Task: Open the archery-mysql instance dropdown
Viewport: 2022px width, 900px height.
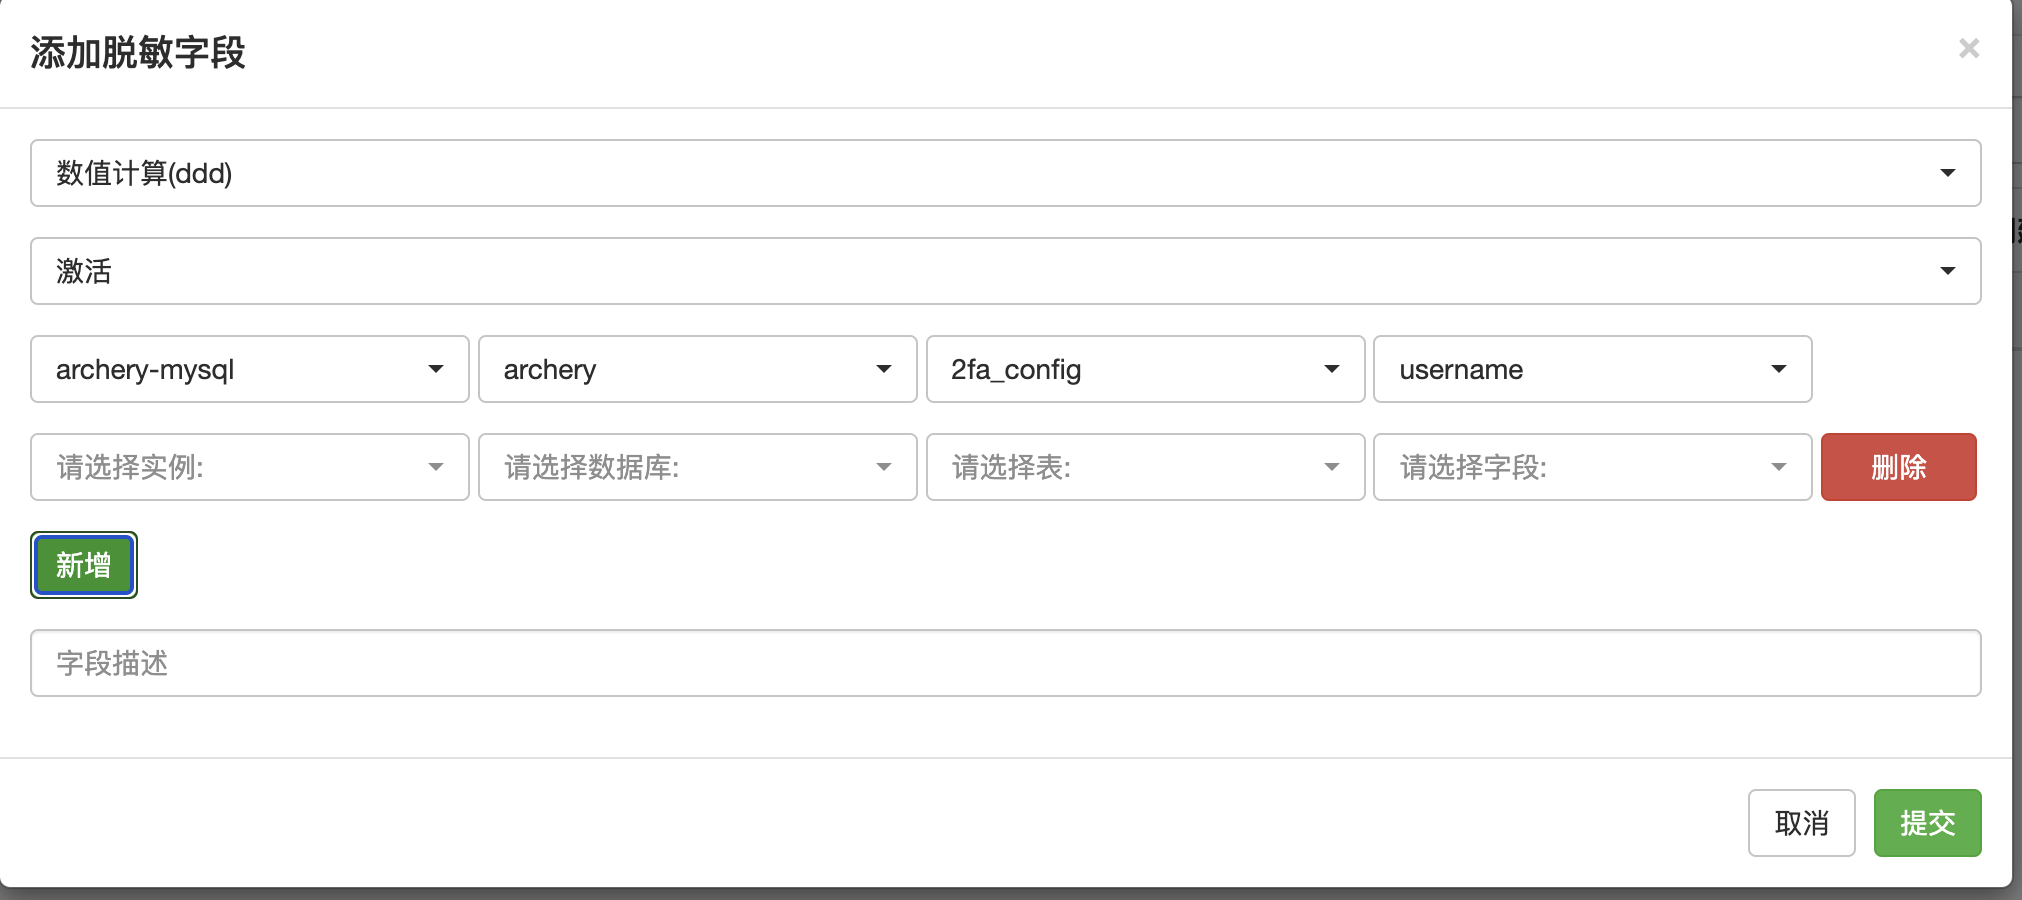Action: point(249,369)
